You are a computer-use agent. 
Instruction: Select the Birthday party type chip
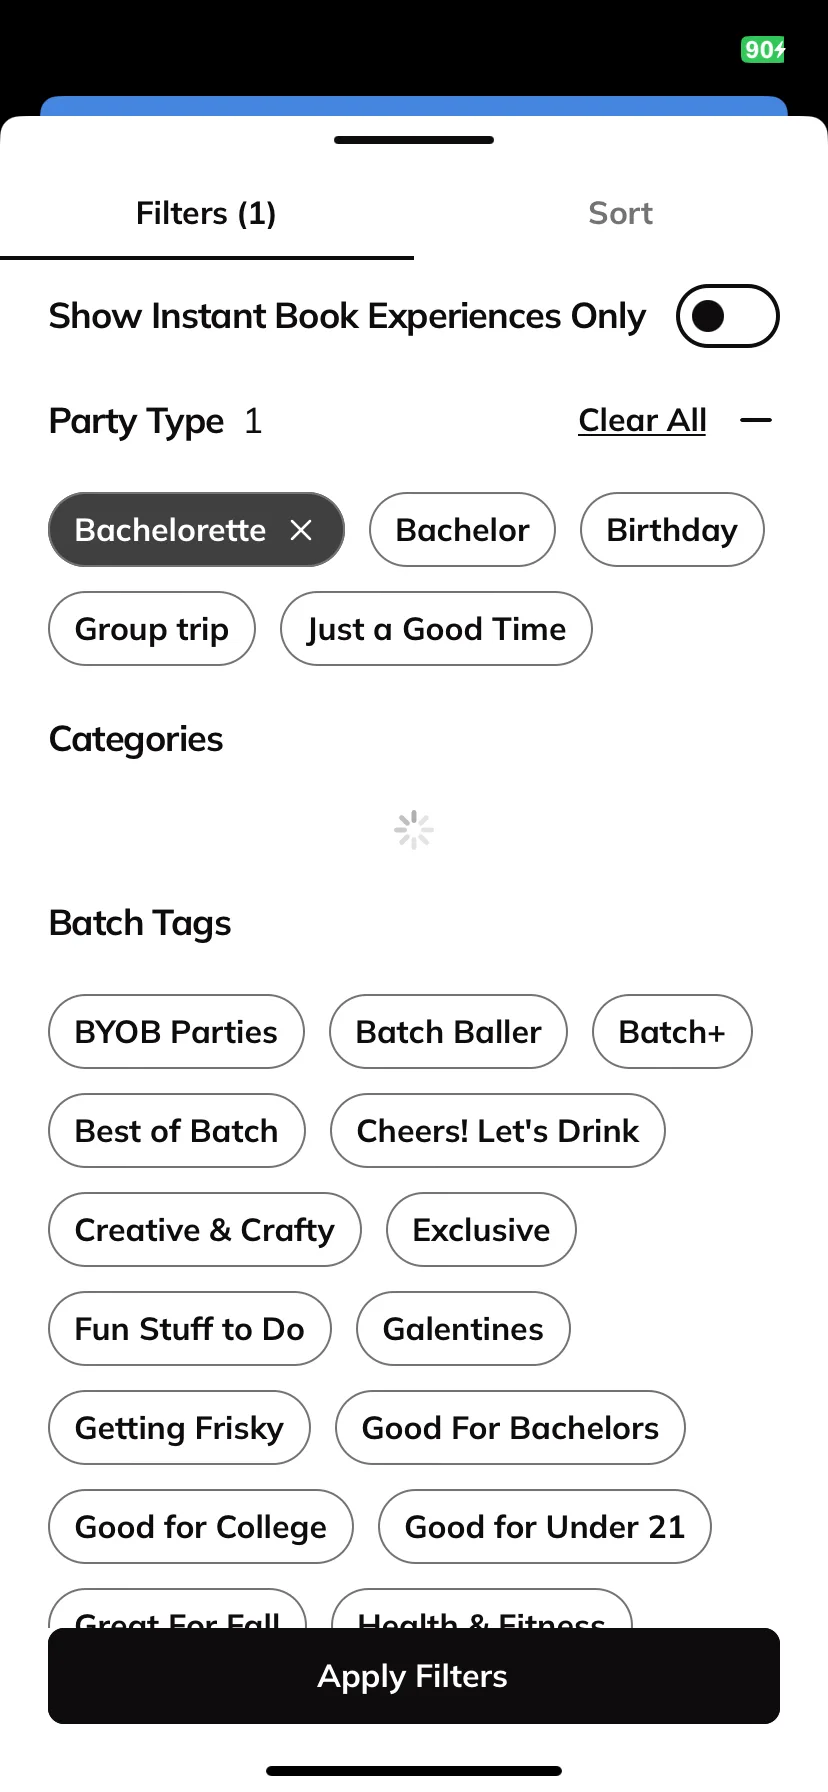pos(672,530)
